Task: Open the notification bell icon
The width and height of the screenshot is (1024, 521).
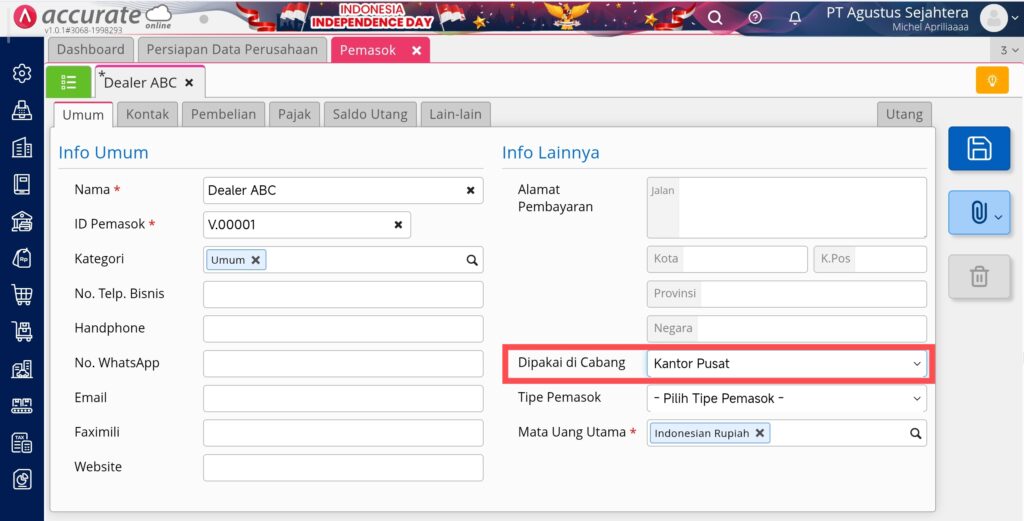Action: click(795, 18)
